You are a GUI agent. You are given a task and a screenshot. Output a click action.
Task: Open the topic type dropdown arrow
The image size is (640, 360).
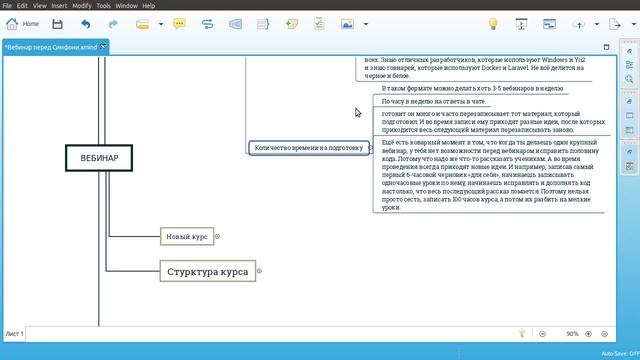[x=161, y=24]
